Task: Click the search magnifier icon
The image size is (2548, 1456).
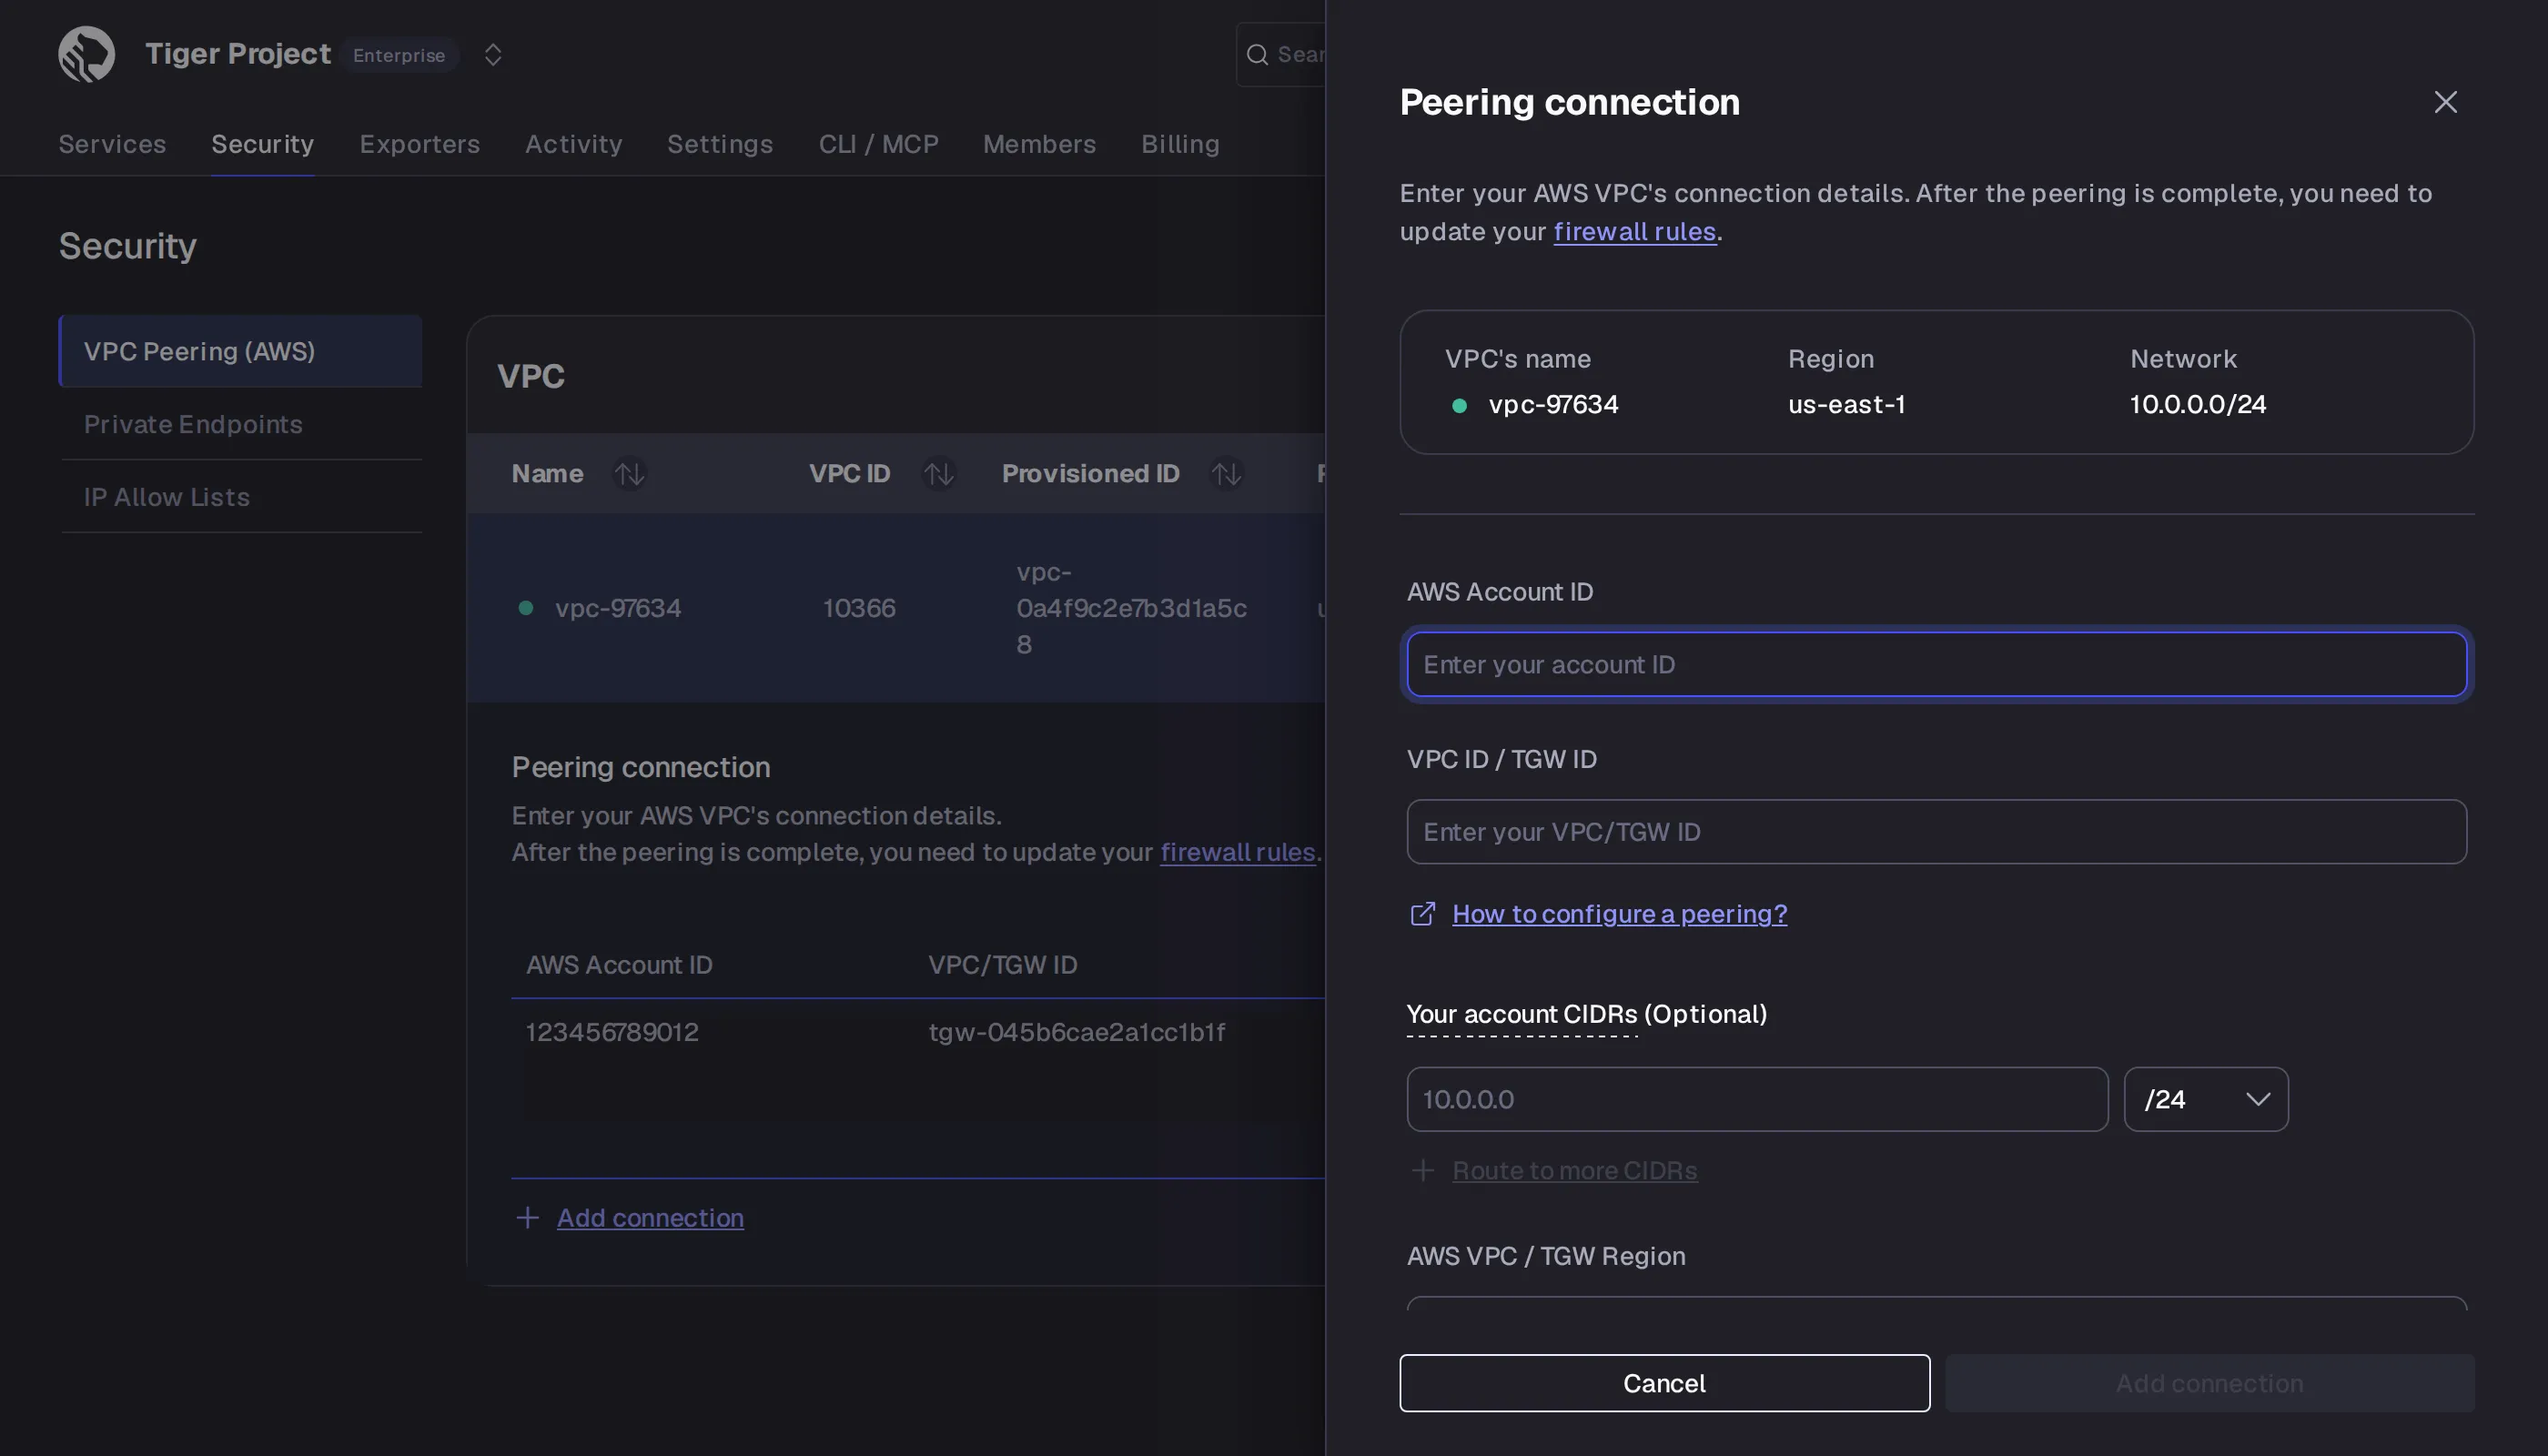Action: (x=1257, y=54)
